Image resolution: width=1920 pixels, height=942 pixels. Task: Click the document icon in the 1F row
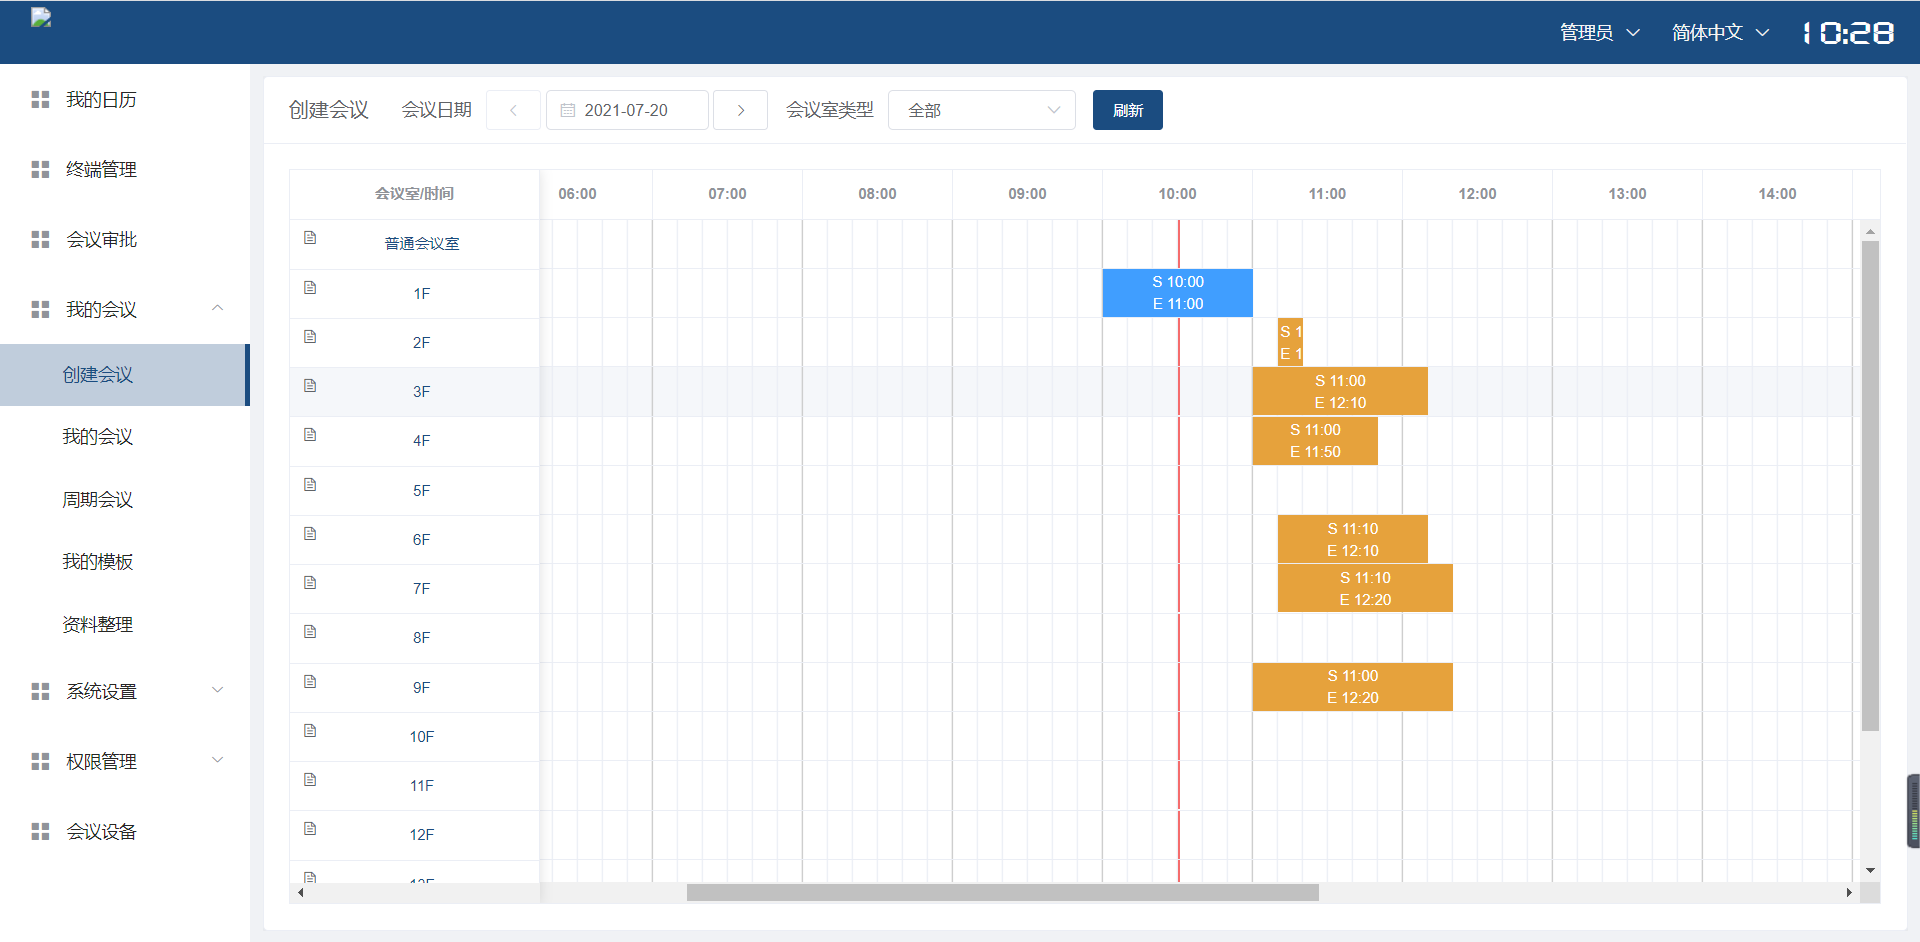point(310,288)
